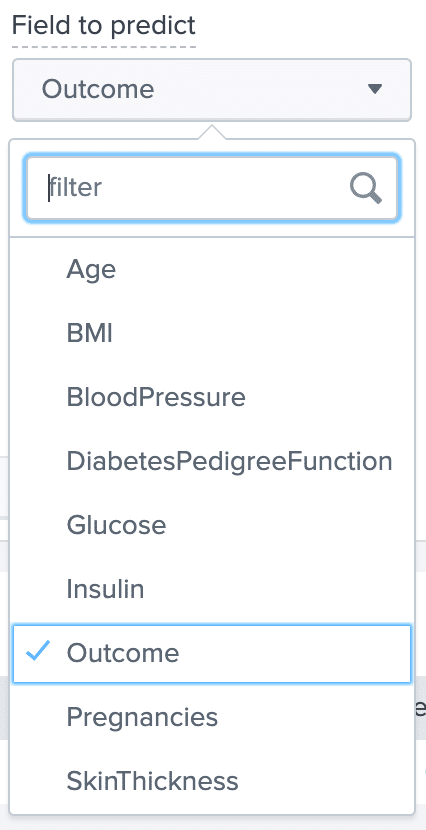This screenshot has width=426, height=830.
Task: Click into the filter text field
Action: pyautogui.click(x=212, y=188)
